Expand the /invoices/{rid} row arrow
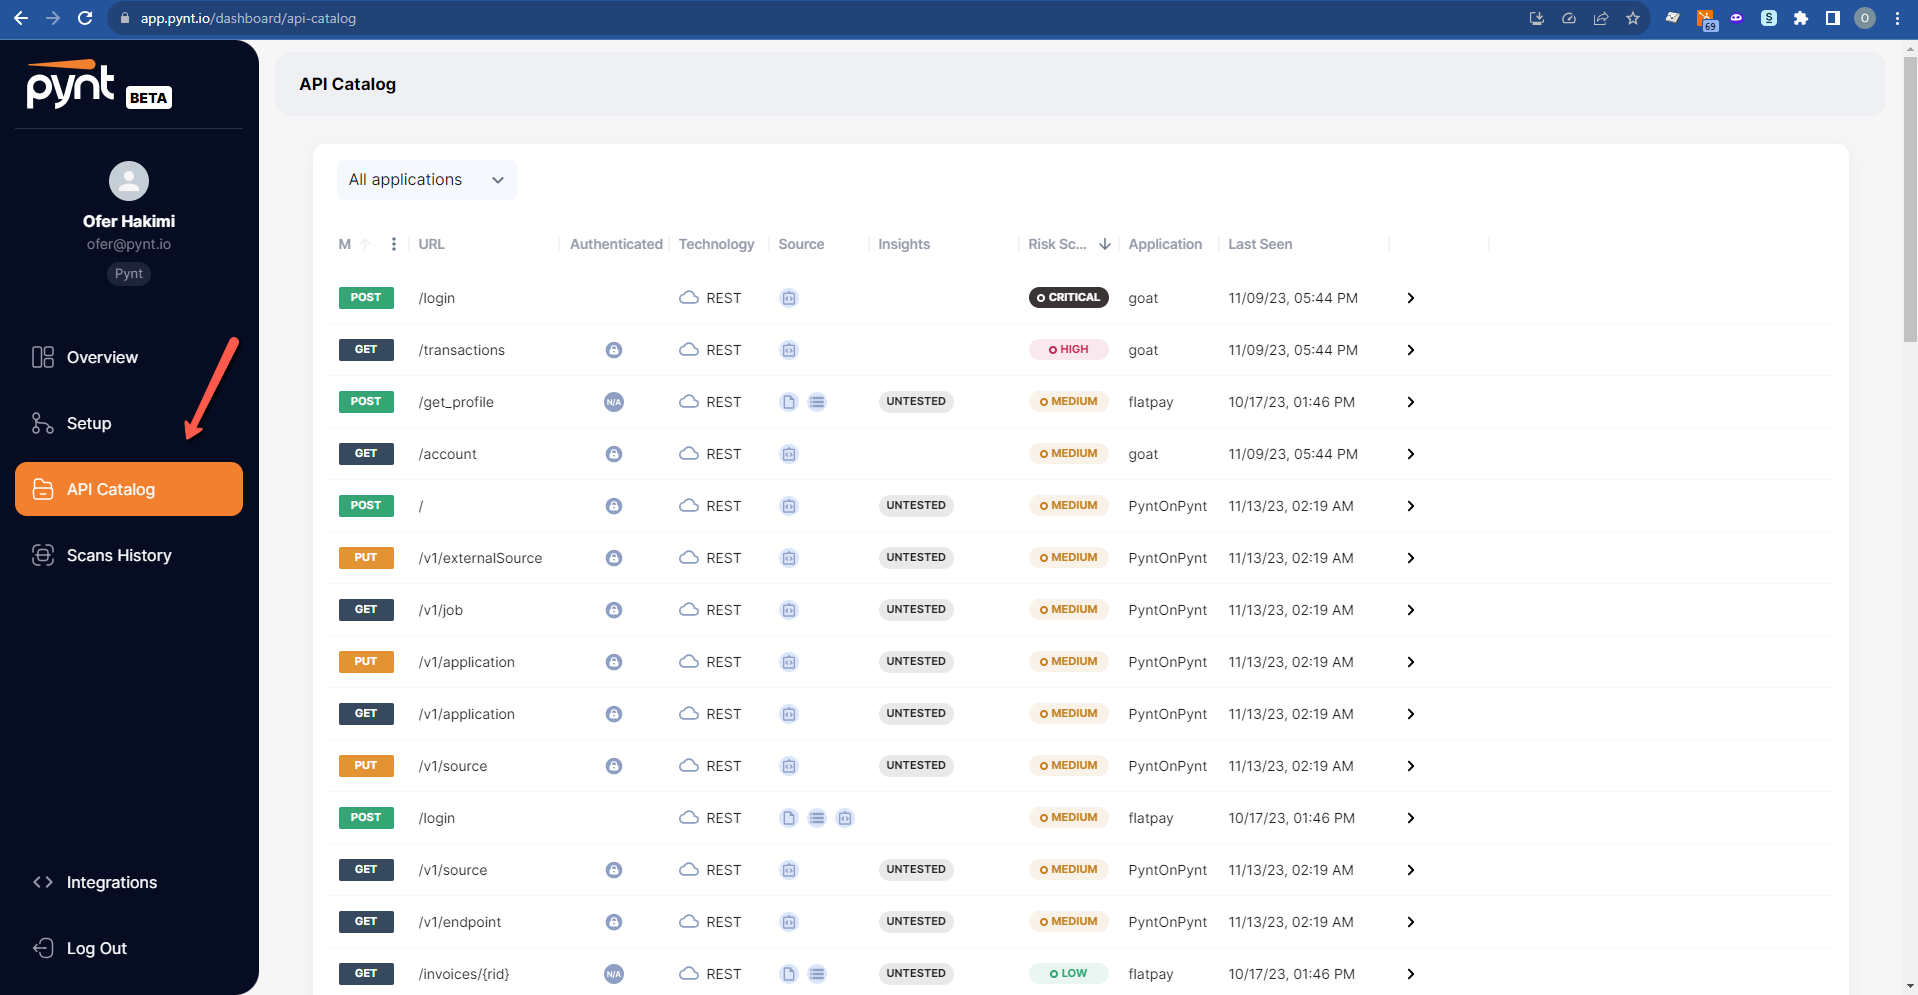The image size is (1918, 995). click(1410, 974)
